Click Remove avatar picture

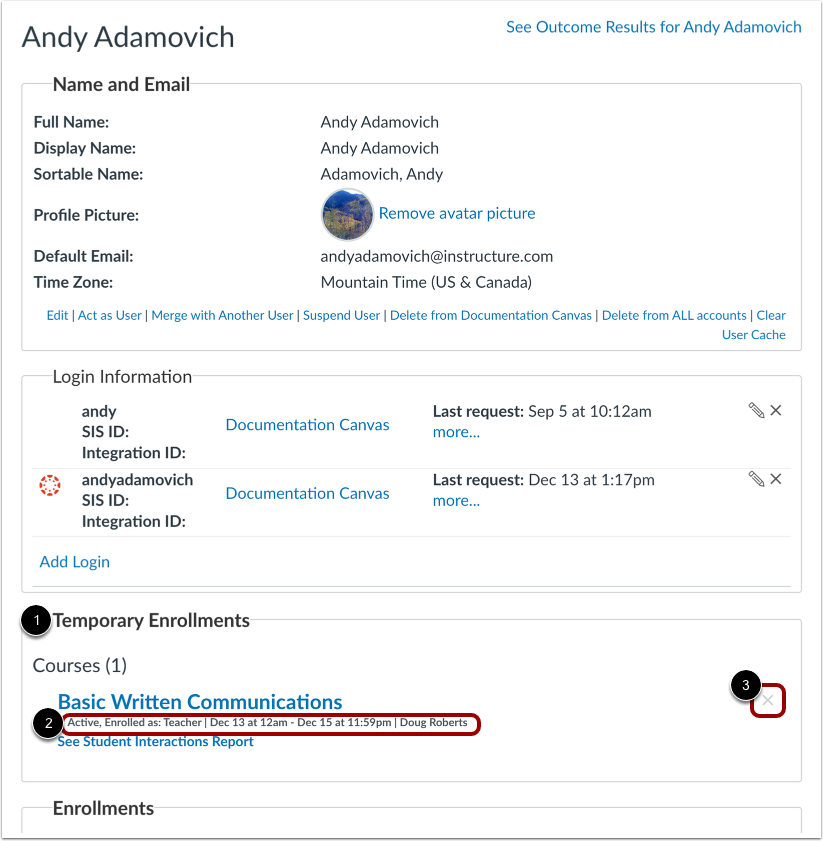pyautogui.click(x=456, y=213)
